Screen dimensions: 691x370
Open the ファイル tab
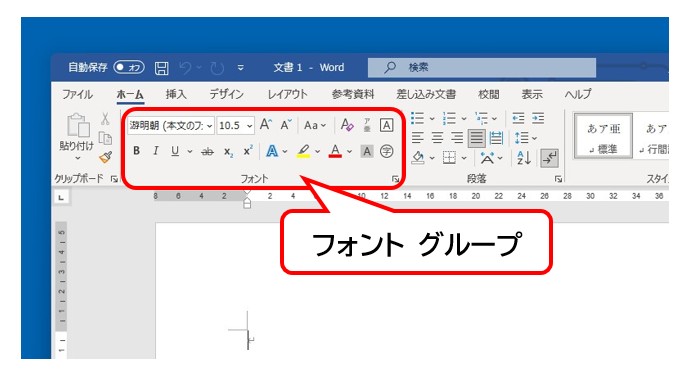[x=78, y=94]
